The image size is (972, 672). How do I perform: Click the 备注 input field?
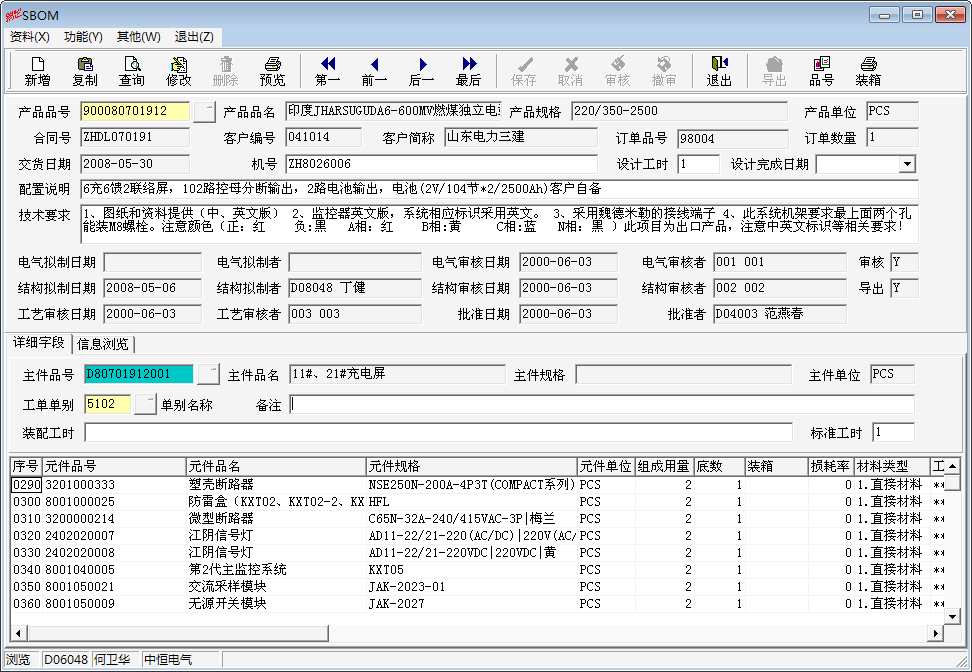coord(602,404)
